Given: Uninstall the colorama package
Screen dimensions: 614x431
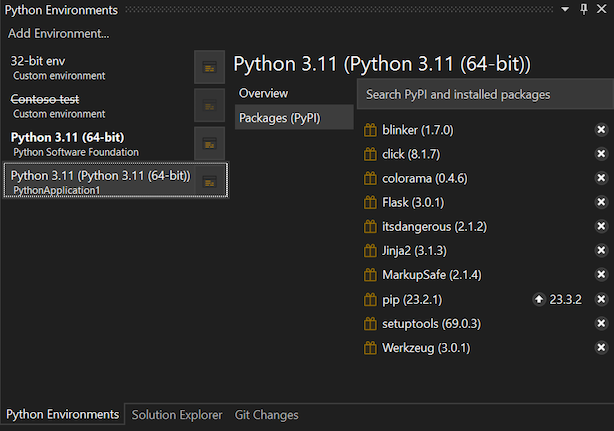Looking at the screenshot, I should pos(601,178).
